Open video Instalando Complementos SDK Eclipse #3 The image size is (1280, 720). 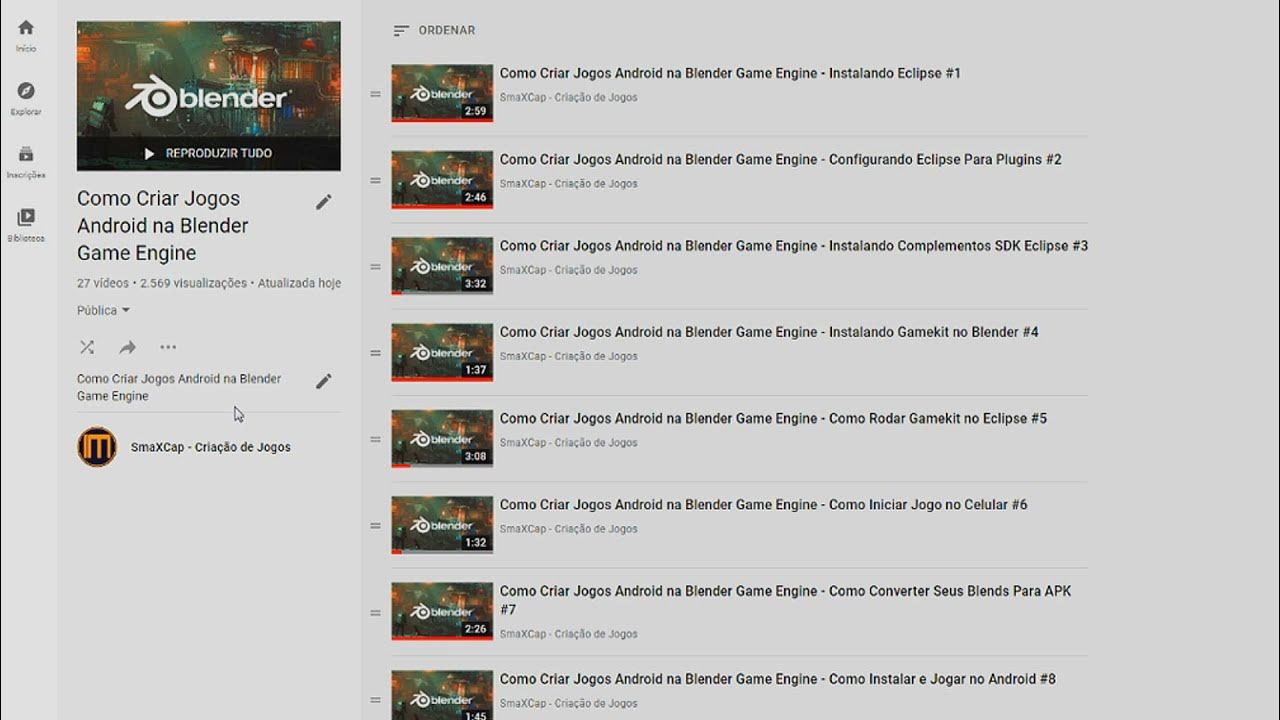(x=794, y=245)
